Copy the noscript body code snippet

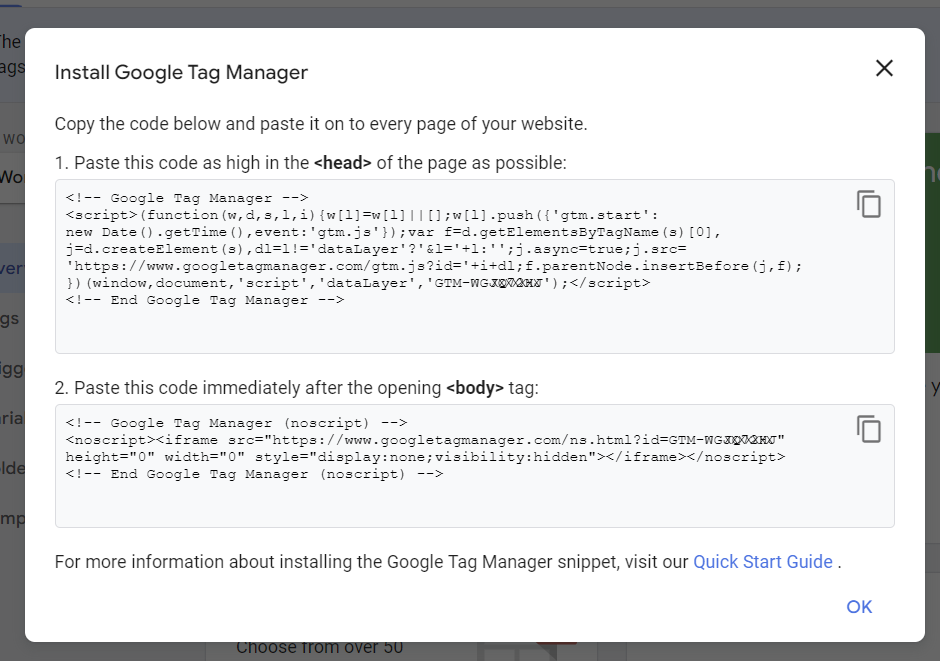[x=869, y=429]
